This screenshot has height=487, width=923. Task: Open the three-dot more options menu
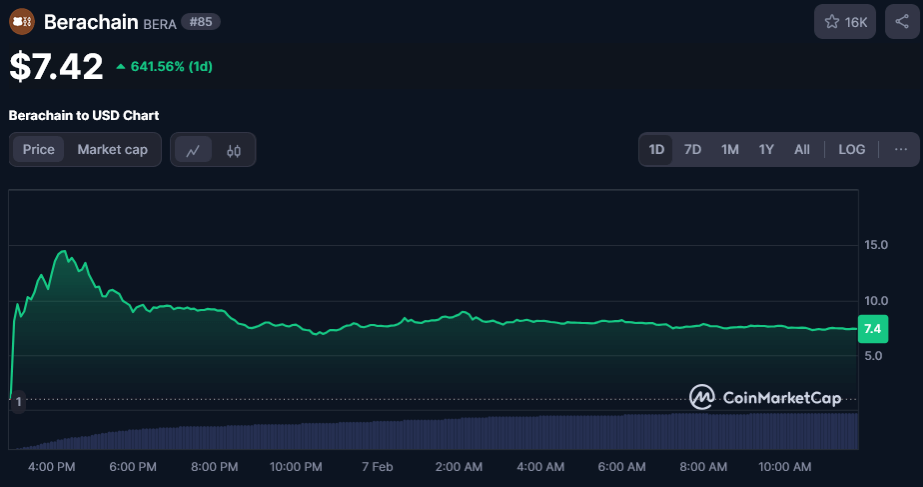tap(900, 149)
